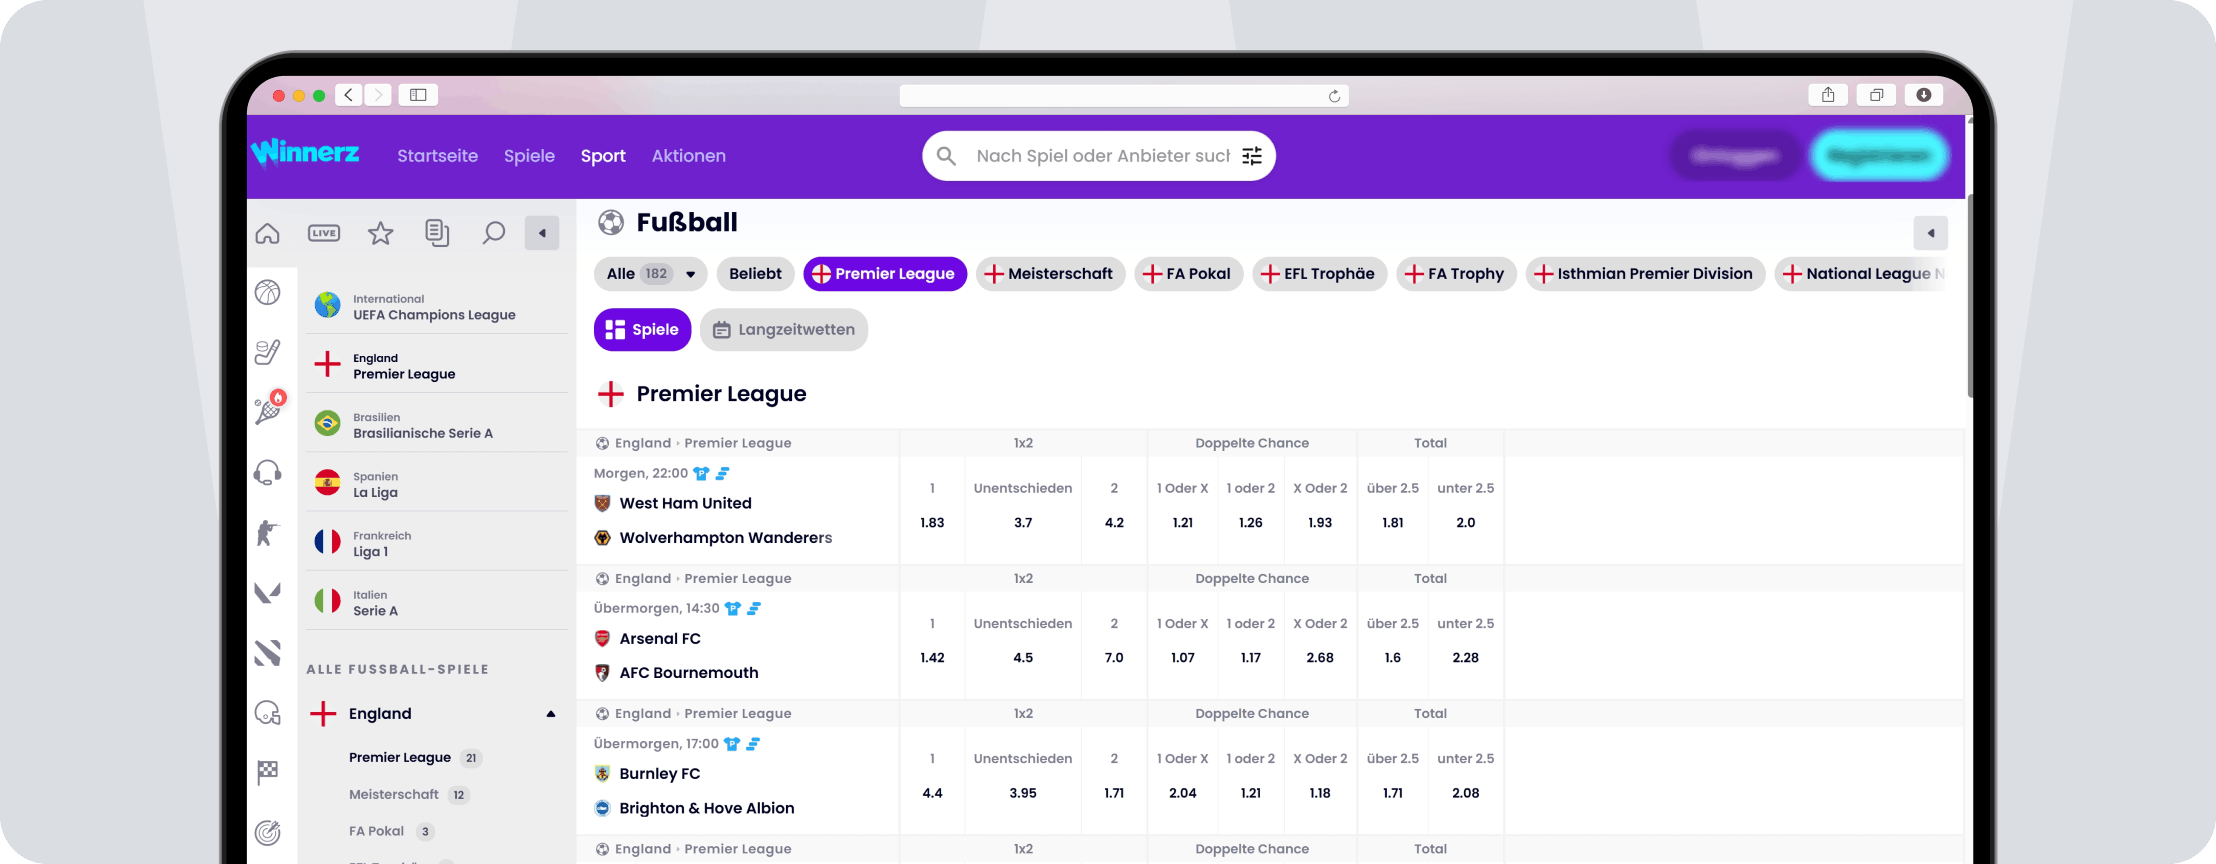Show browser tab overview button

pyautogui.click(x=1876, y=95)
